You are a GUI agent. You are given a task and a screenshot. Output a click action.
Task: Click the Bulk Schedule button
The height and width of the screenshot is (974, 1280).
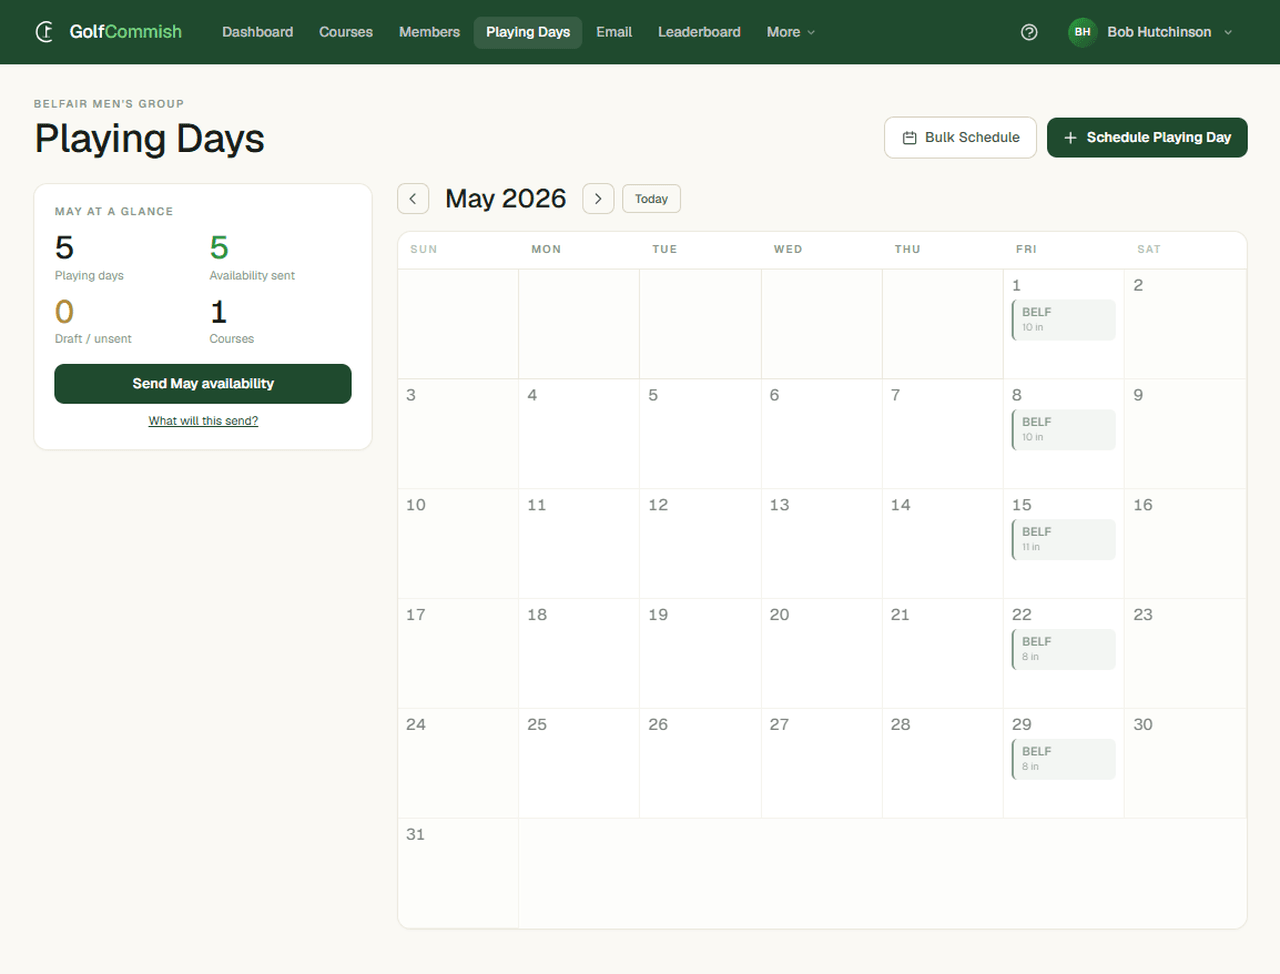(x=961, y=137)
